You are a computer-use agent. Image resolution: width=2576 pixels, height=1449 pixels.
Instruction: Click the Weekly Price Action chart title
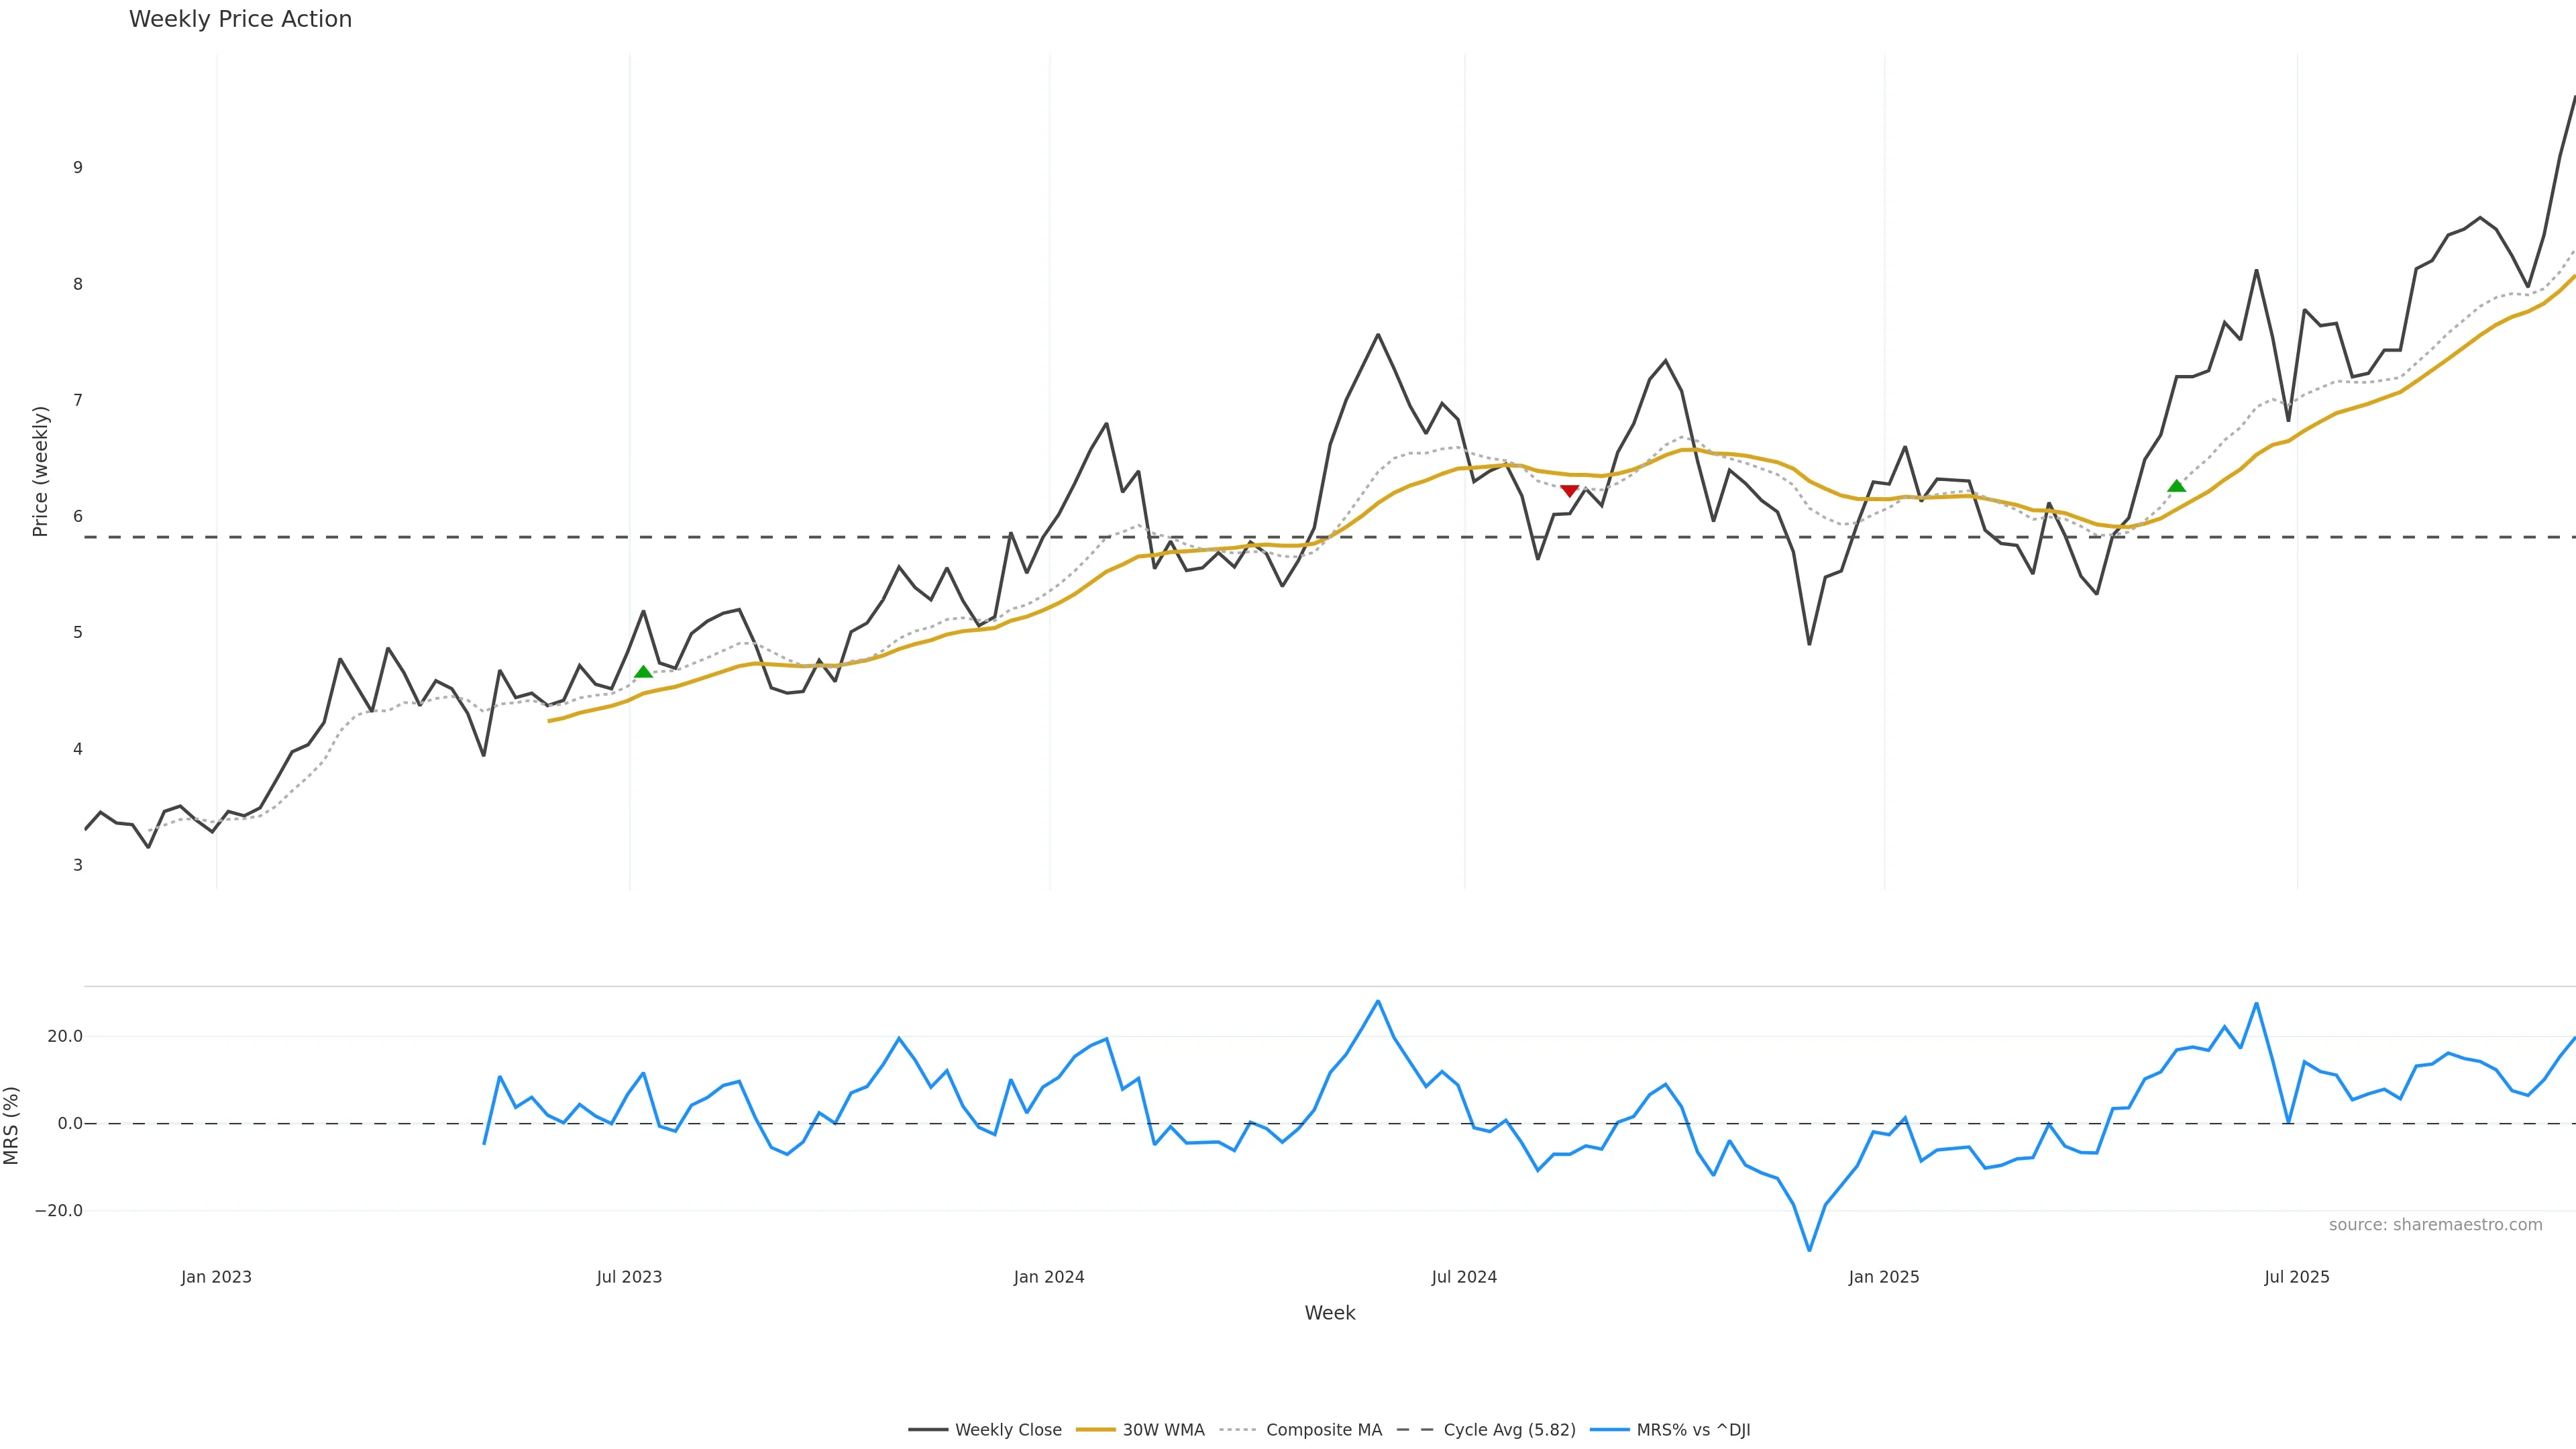(x=240, y=19)
